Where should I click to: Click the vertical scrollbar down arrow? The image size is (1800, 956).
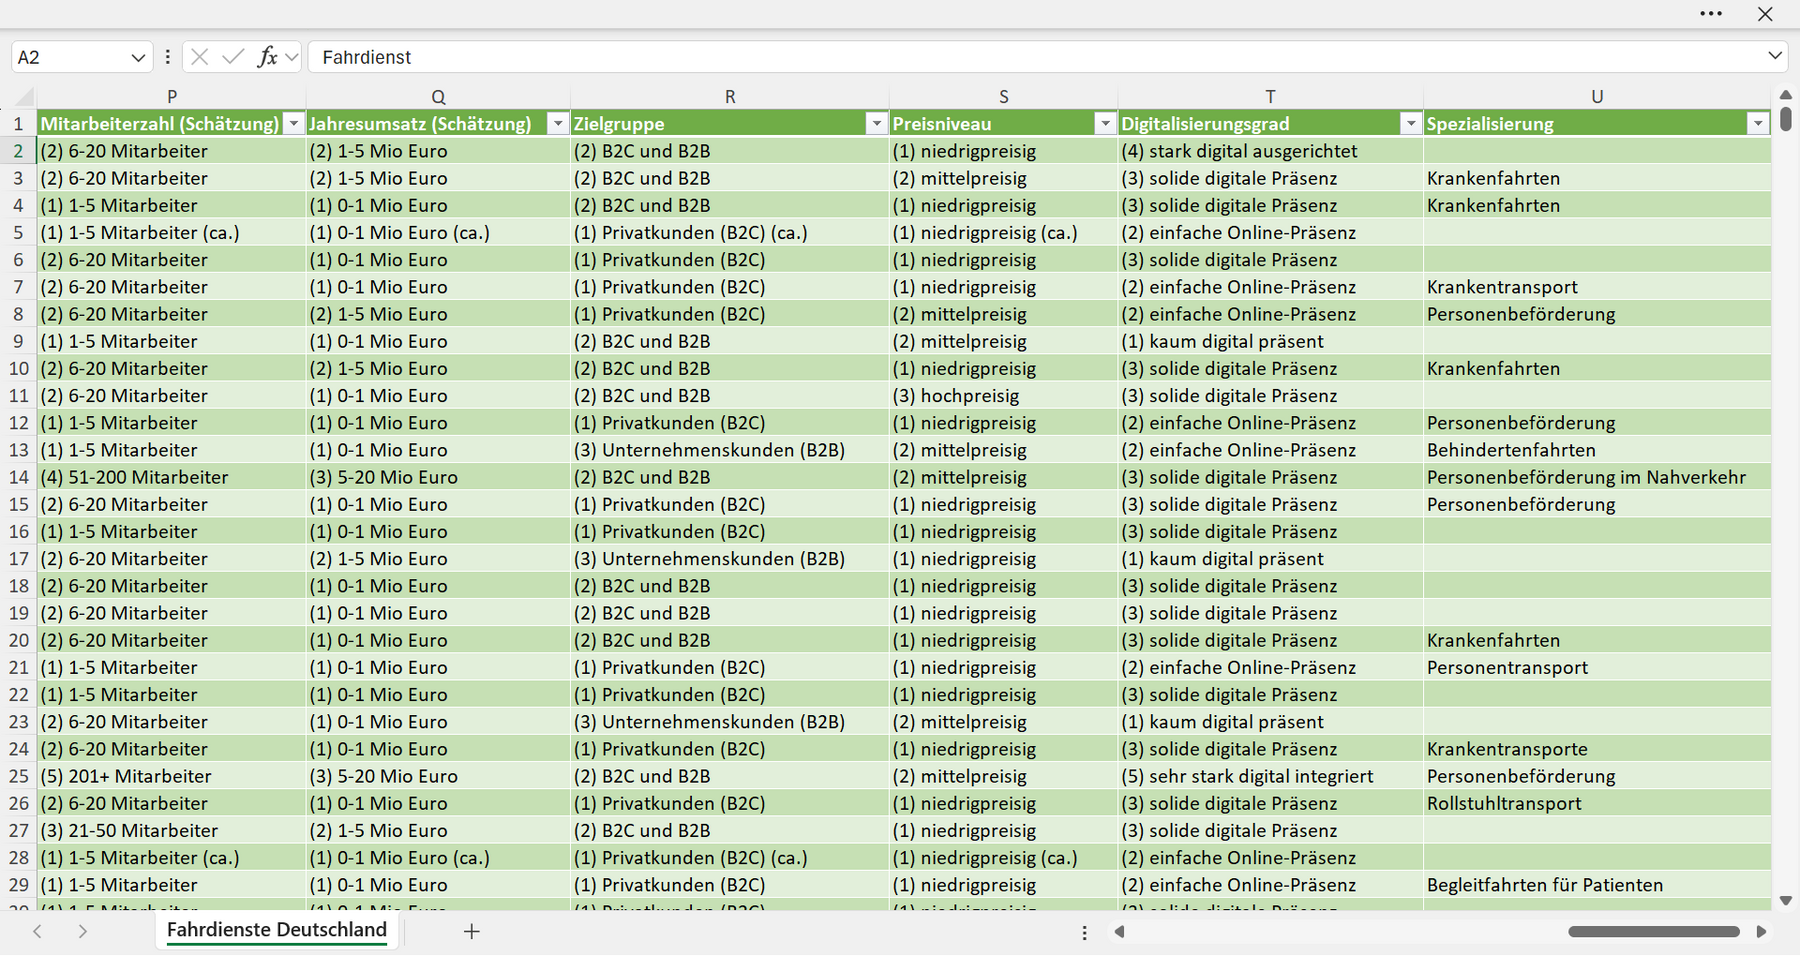[x=1786, y=900]
